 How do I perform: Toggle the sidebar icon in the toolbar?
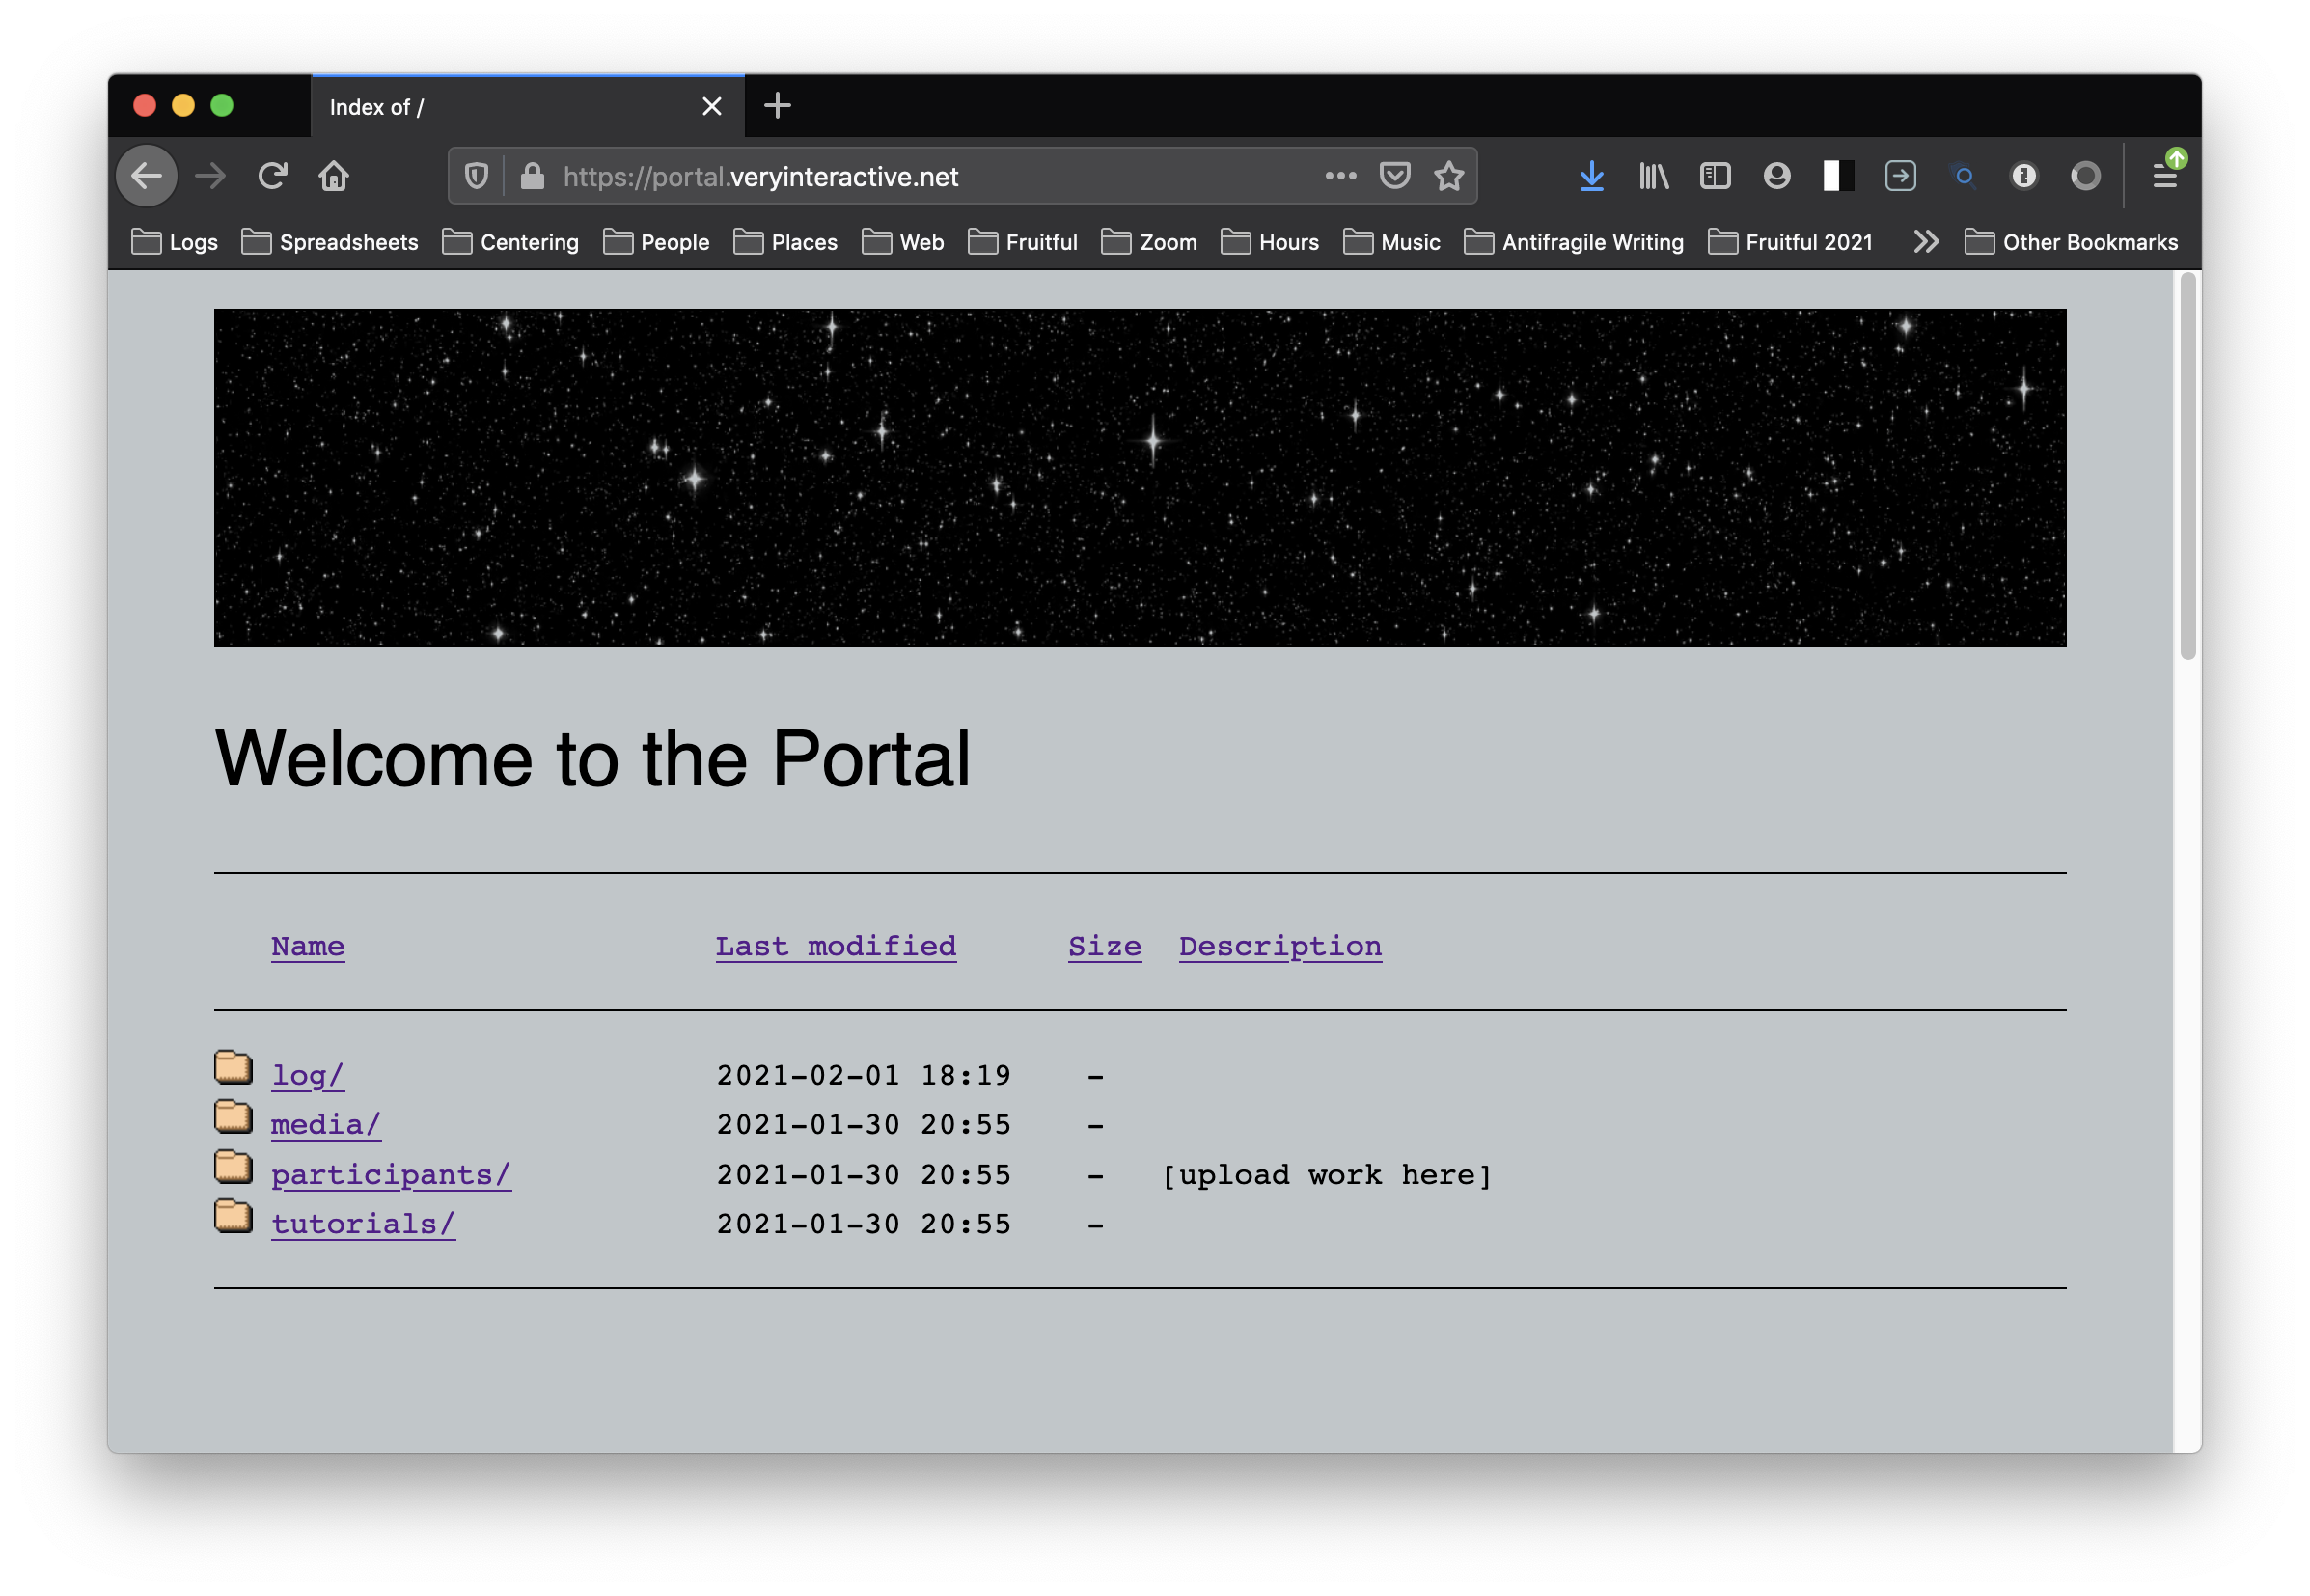1716,177
